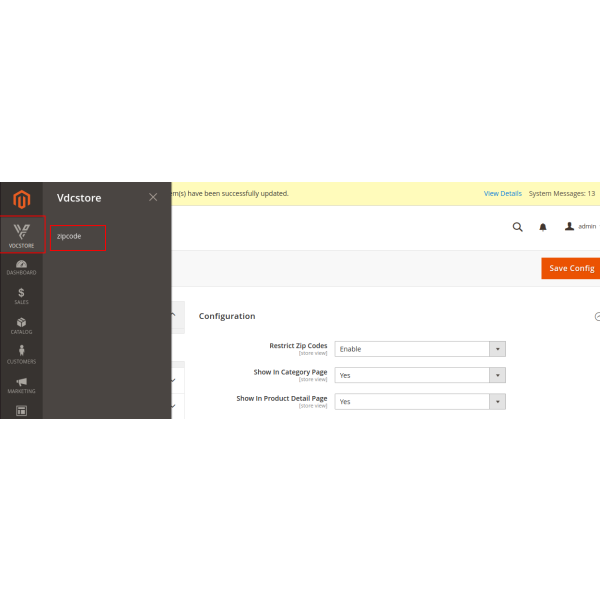This screenshot has height=600, width=600.
Task: Open the Marketing menu icon
Action: click(x=21, y=384)
